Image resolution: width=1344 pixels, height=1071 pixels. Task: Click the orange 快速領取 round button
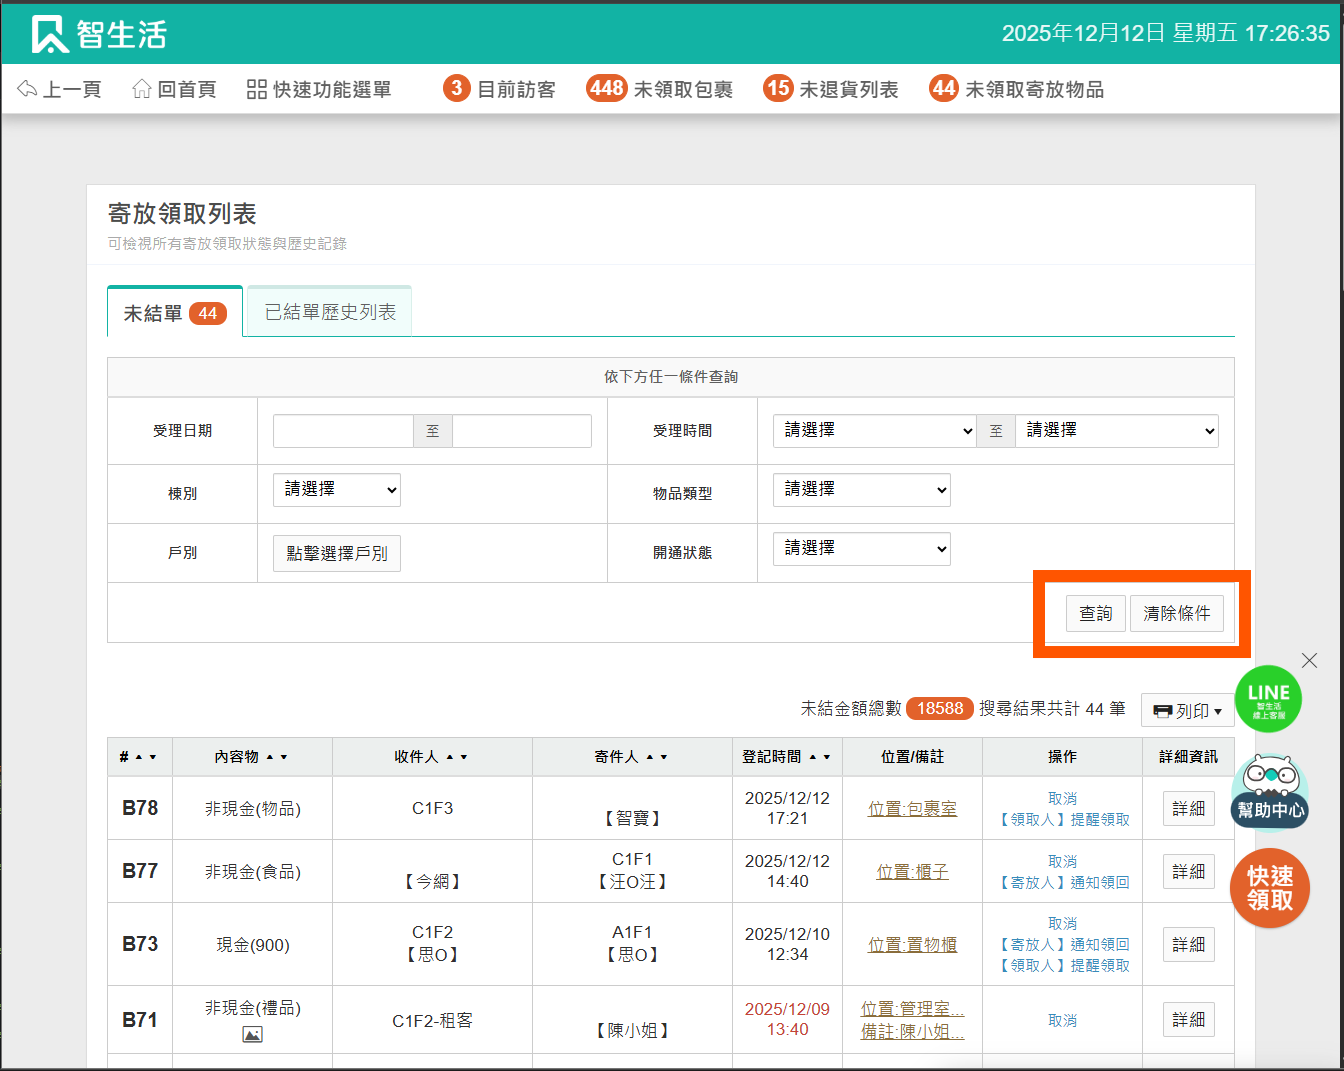pos(1269,888)
